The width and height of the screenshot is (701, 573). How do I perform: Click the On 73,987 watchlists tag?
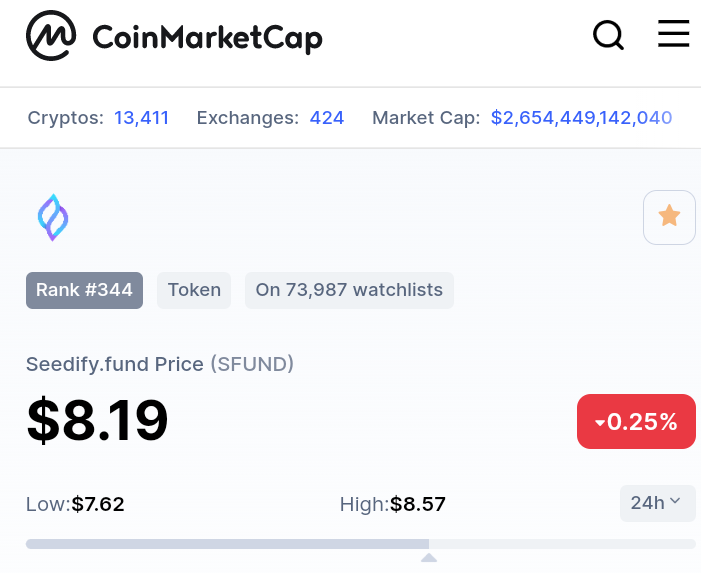pos(349,290)
